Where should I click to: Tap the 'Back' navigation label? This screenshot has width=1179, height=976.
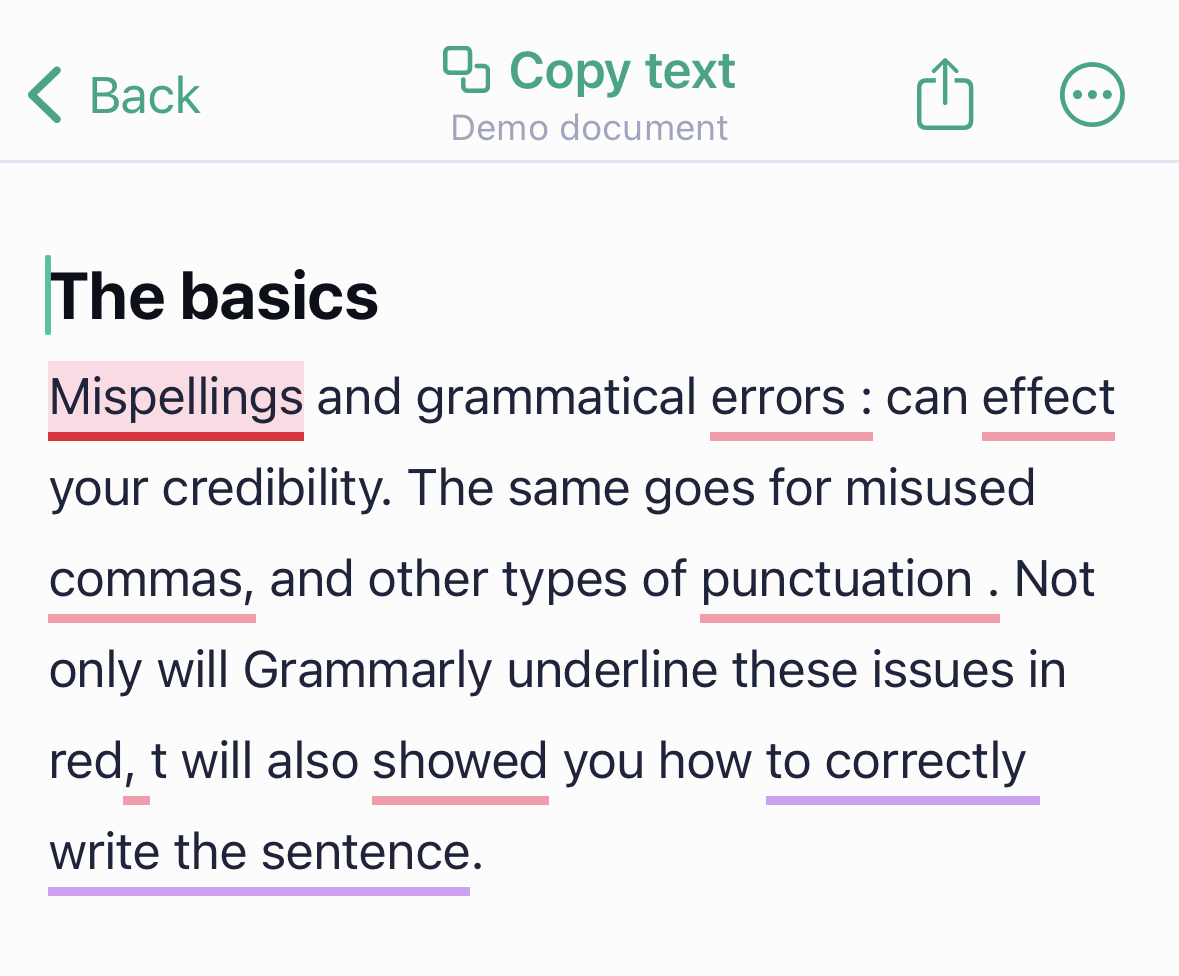145,95
